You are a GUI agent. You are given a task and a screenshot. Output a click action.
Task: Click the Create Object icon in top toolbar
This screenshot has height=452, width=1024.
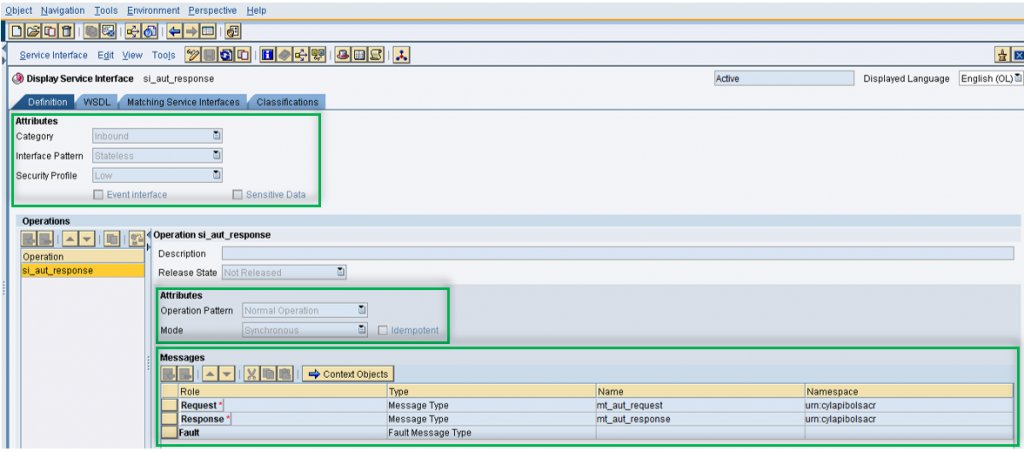(x=17, y=31)
